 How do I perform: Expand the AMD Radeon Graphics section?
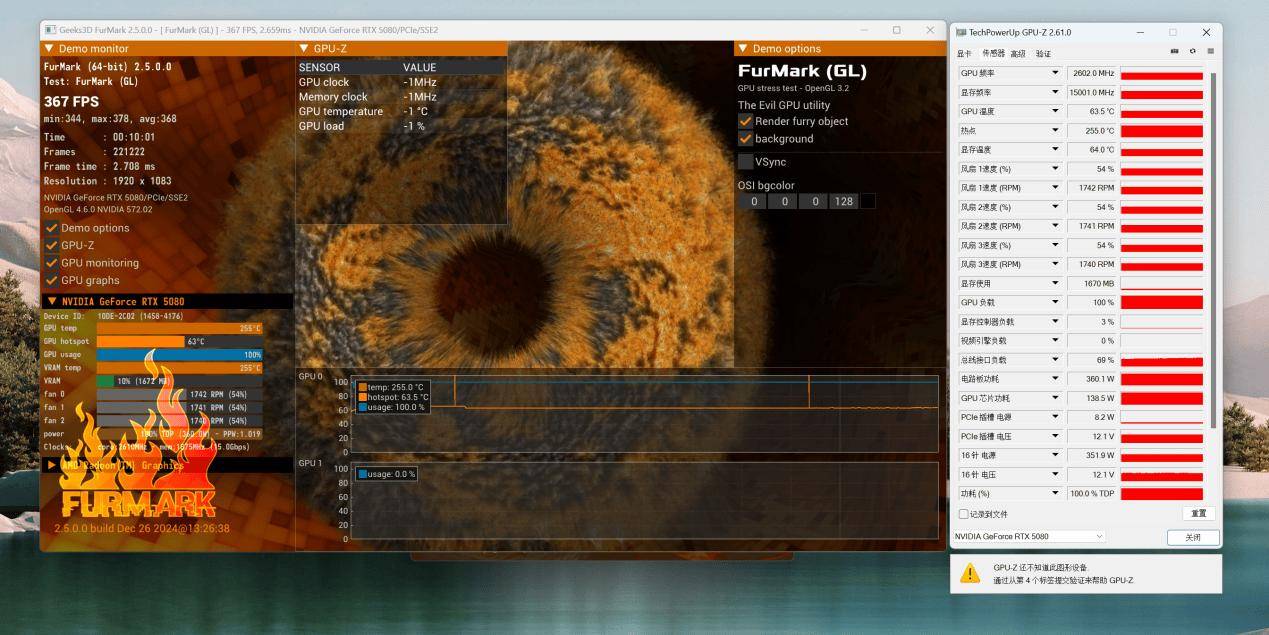point(51,465)
